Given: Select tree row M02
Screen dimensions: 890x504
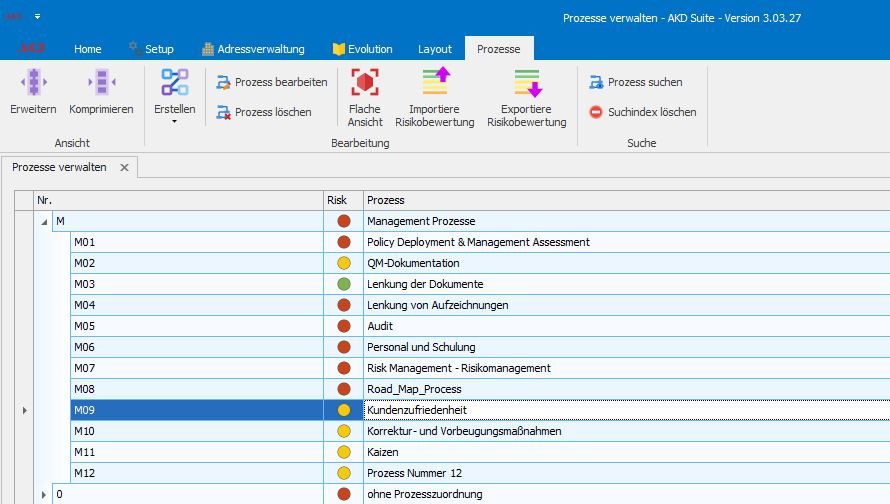Looking at the screenshot, I should click(197, 263).
